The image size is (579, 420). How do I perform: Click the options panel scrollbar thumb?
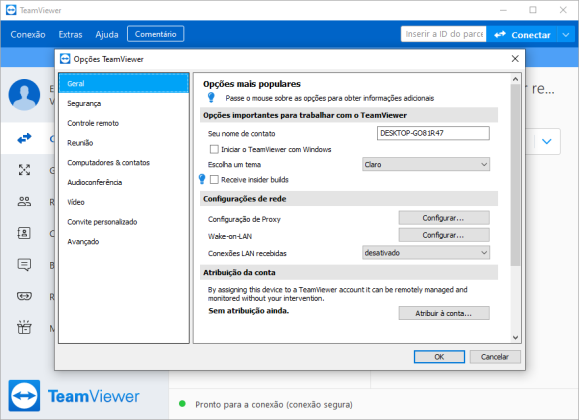(x=515, y=175)
